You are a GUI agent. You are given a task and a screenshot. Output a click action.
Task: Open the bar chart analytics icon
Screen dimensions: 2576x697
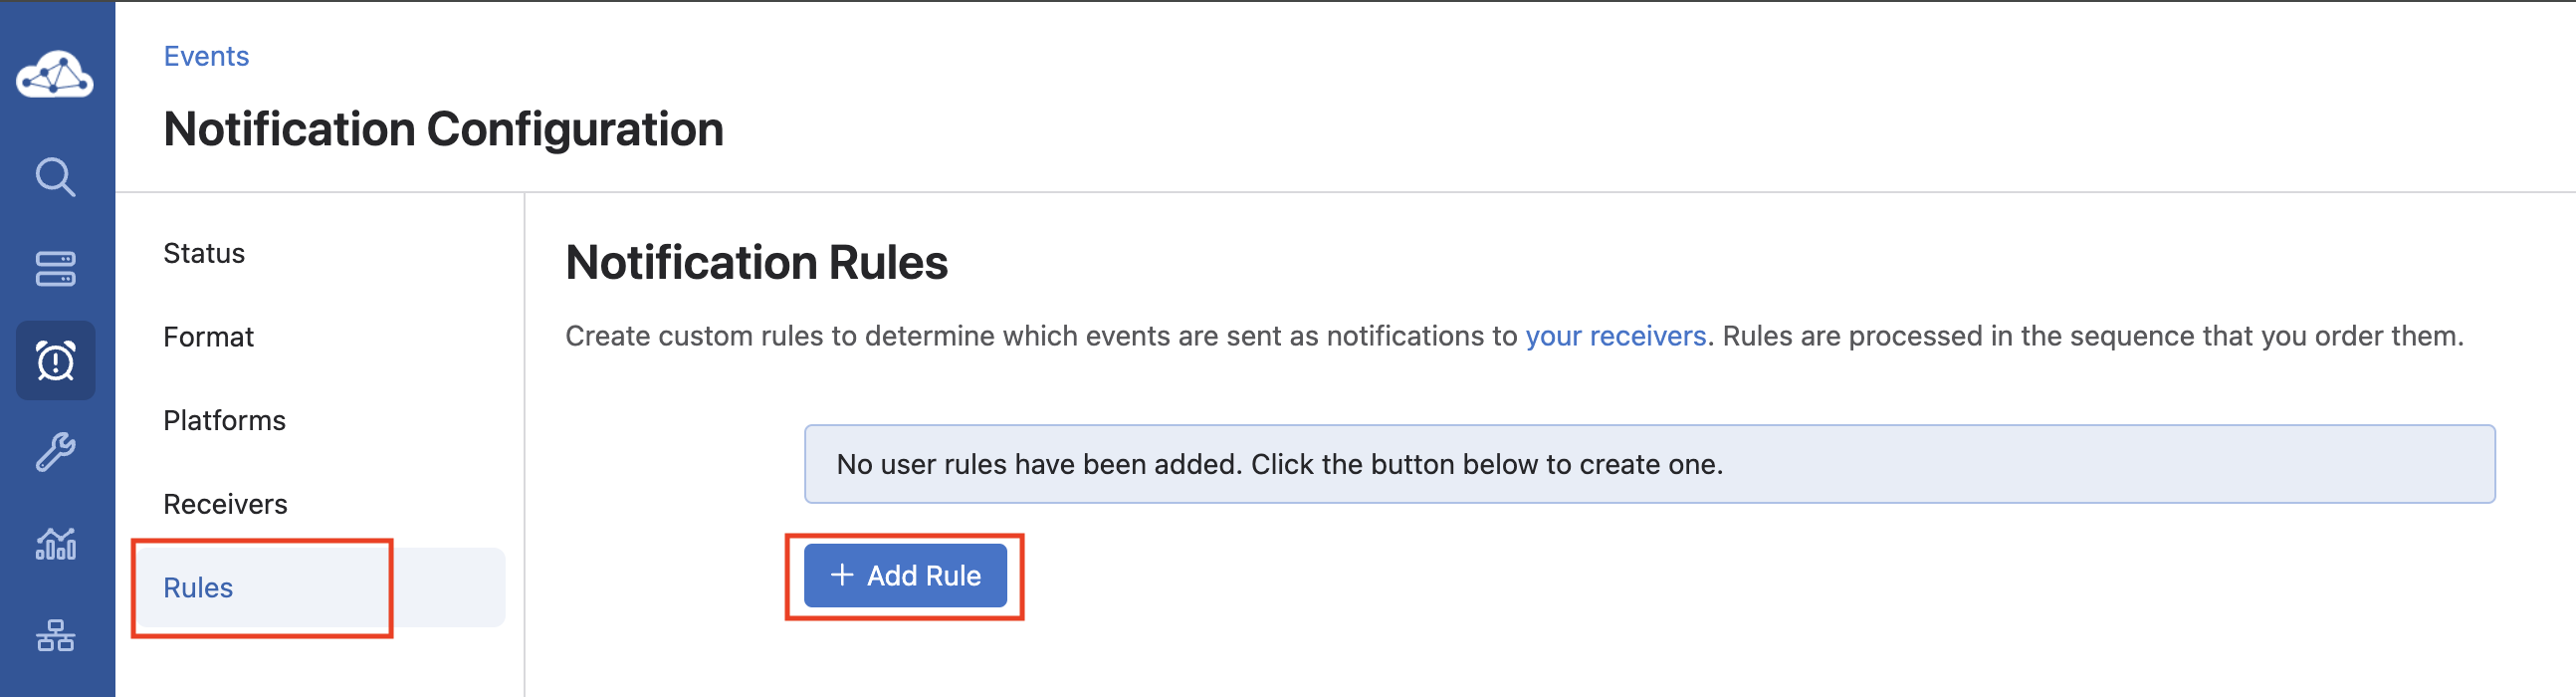55,544
